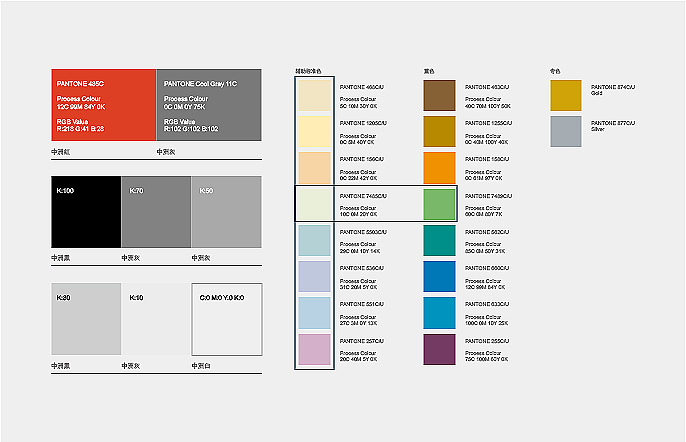Select the PANTONE Cool Gray 11C swatch
The height and width of the screenshot is (442, 686).
coord(208,104)
